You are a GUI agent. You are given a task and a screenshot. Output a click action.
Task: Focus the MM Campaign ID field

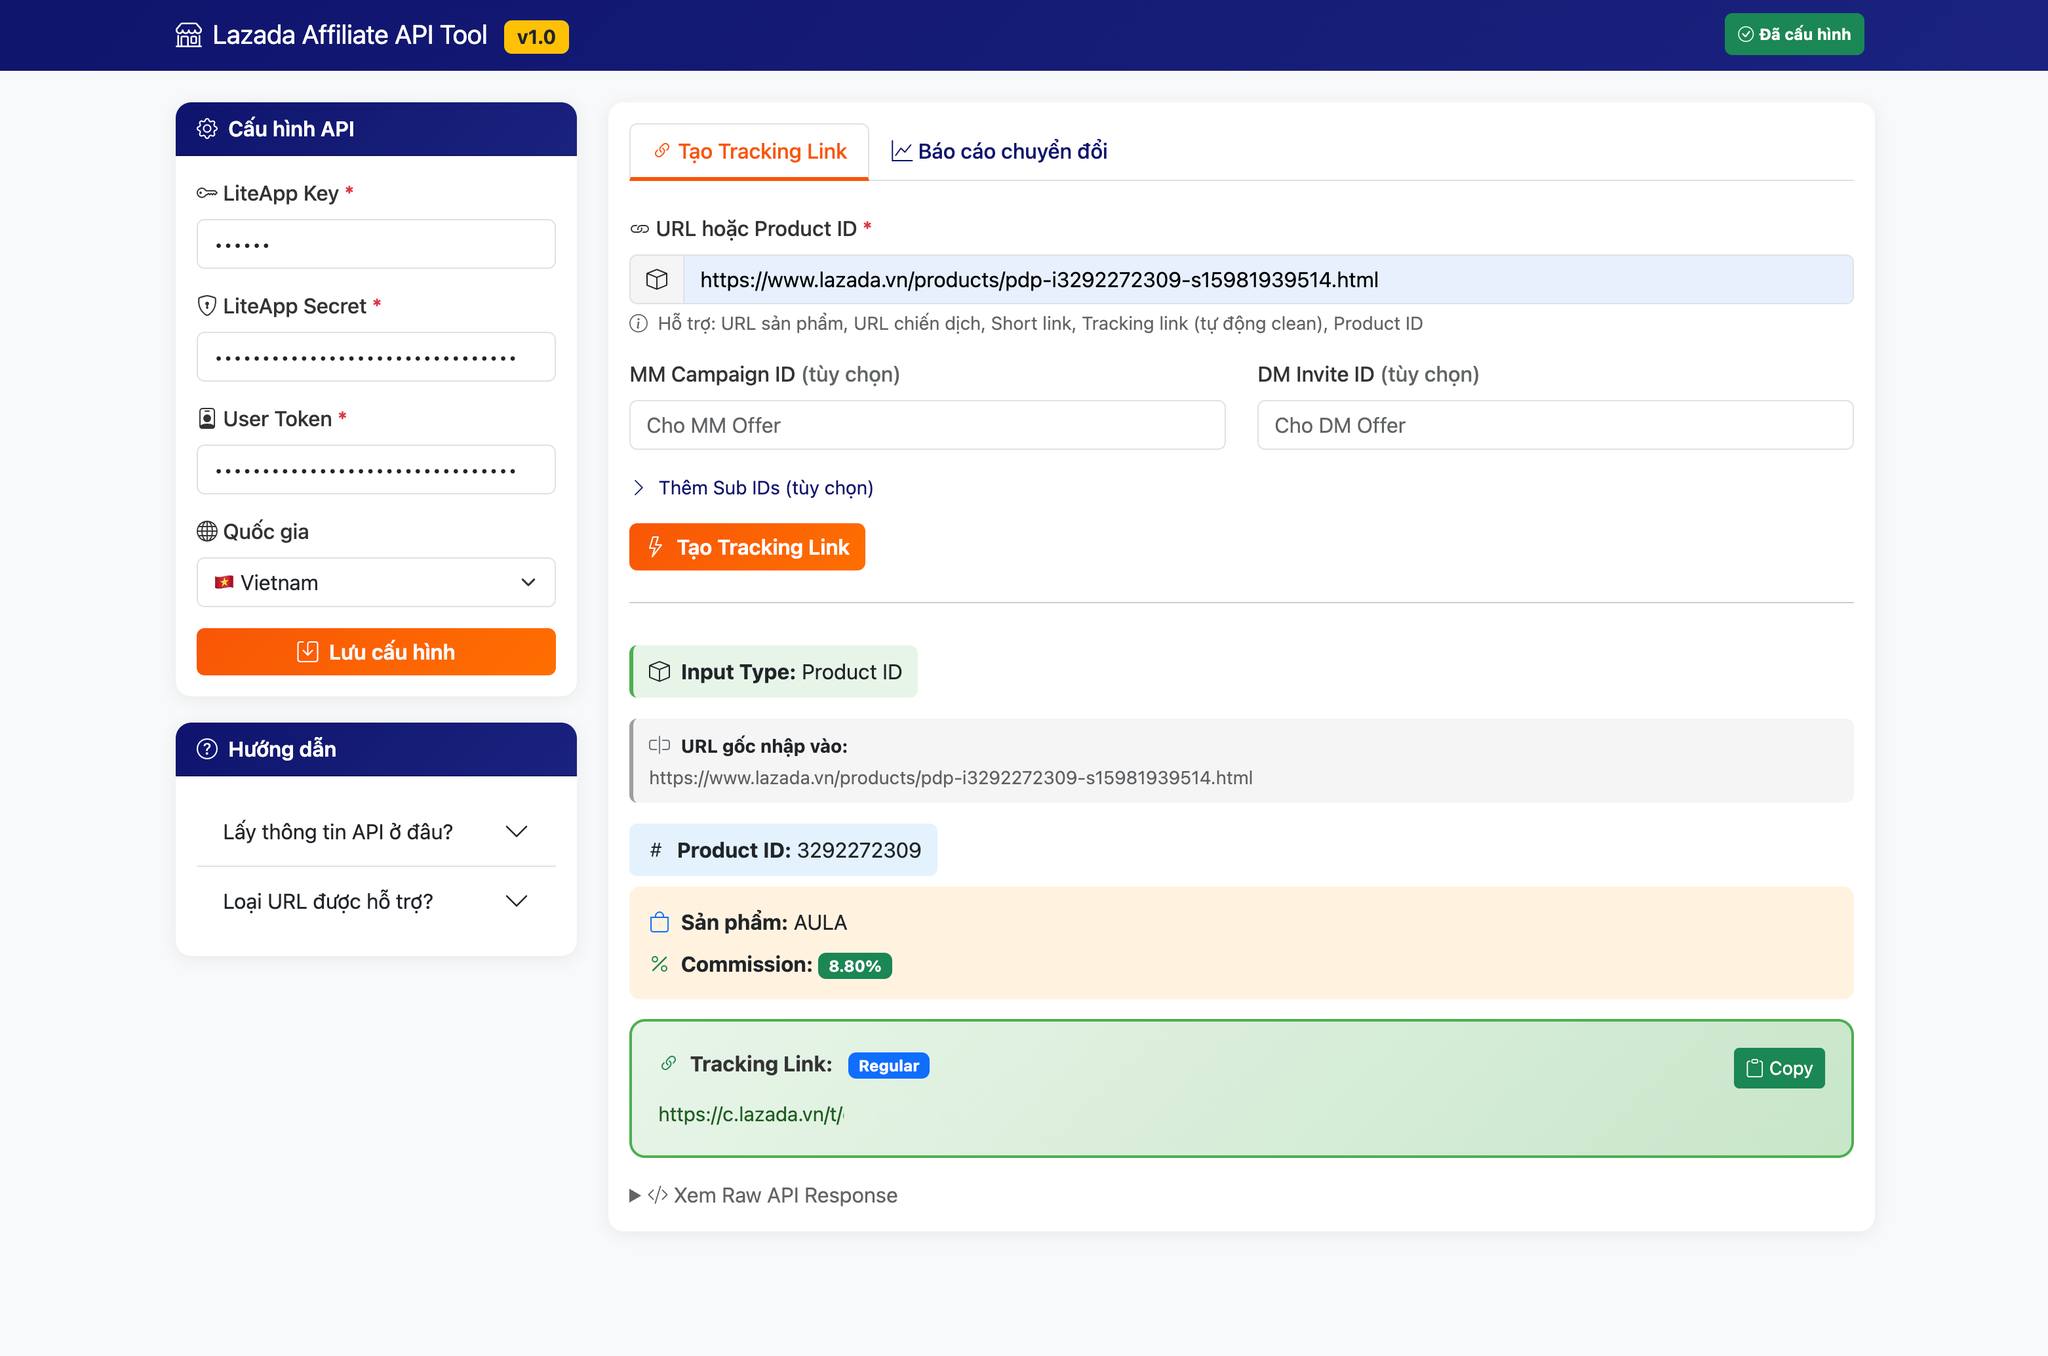927,425
